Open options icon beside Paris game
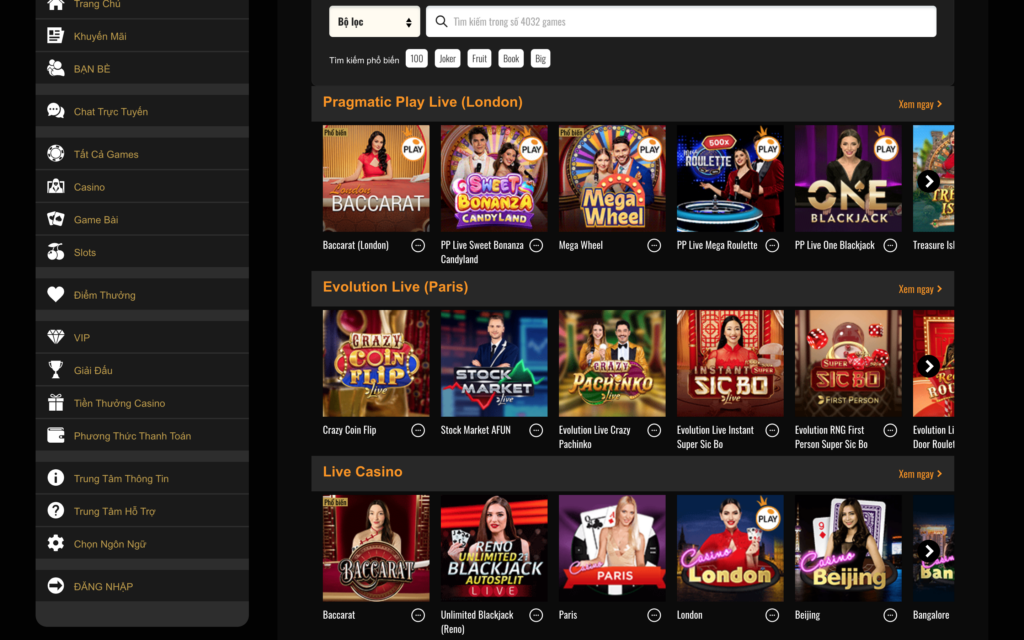 pos(654,615)
